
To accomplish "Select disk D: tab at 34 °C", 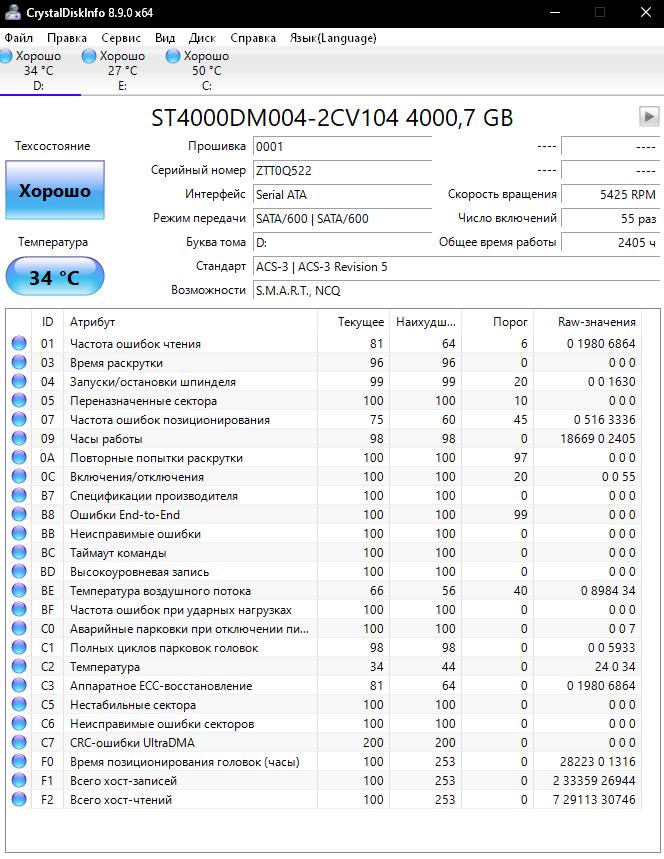I will click(x=38, y=71).
